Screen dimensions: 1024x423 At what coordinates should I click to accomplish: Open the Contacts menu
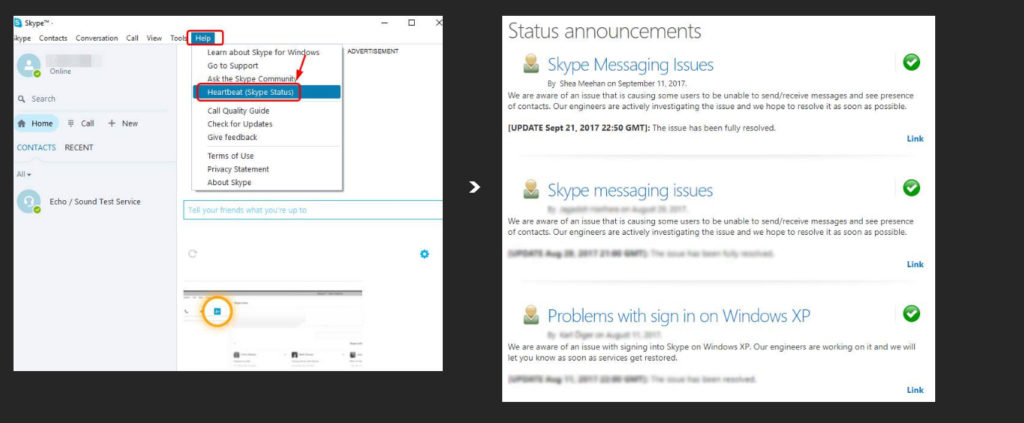point(53,39)
